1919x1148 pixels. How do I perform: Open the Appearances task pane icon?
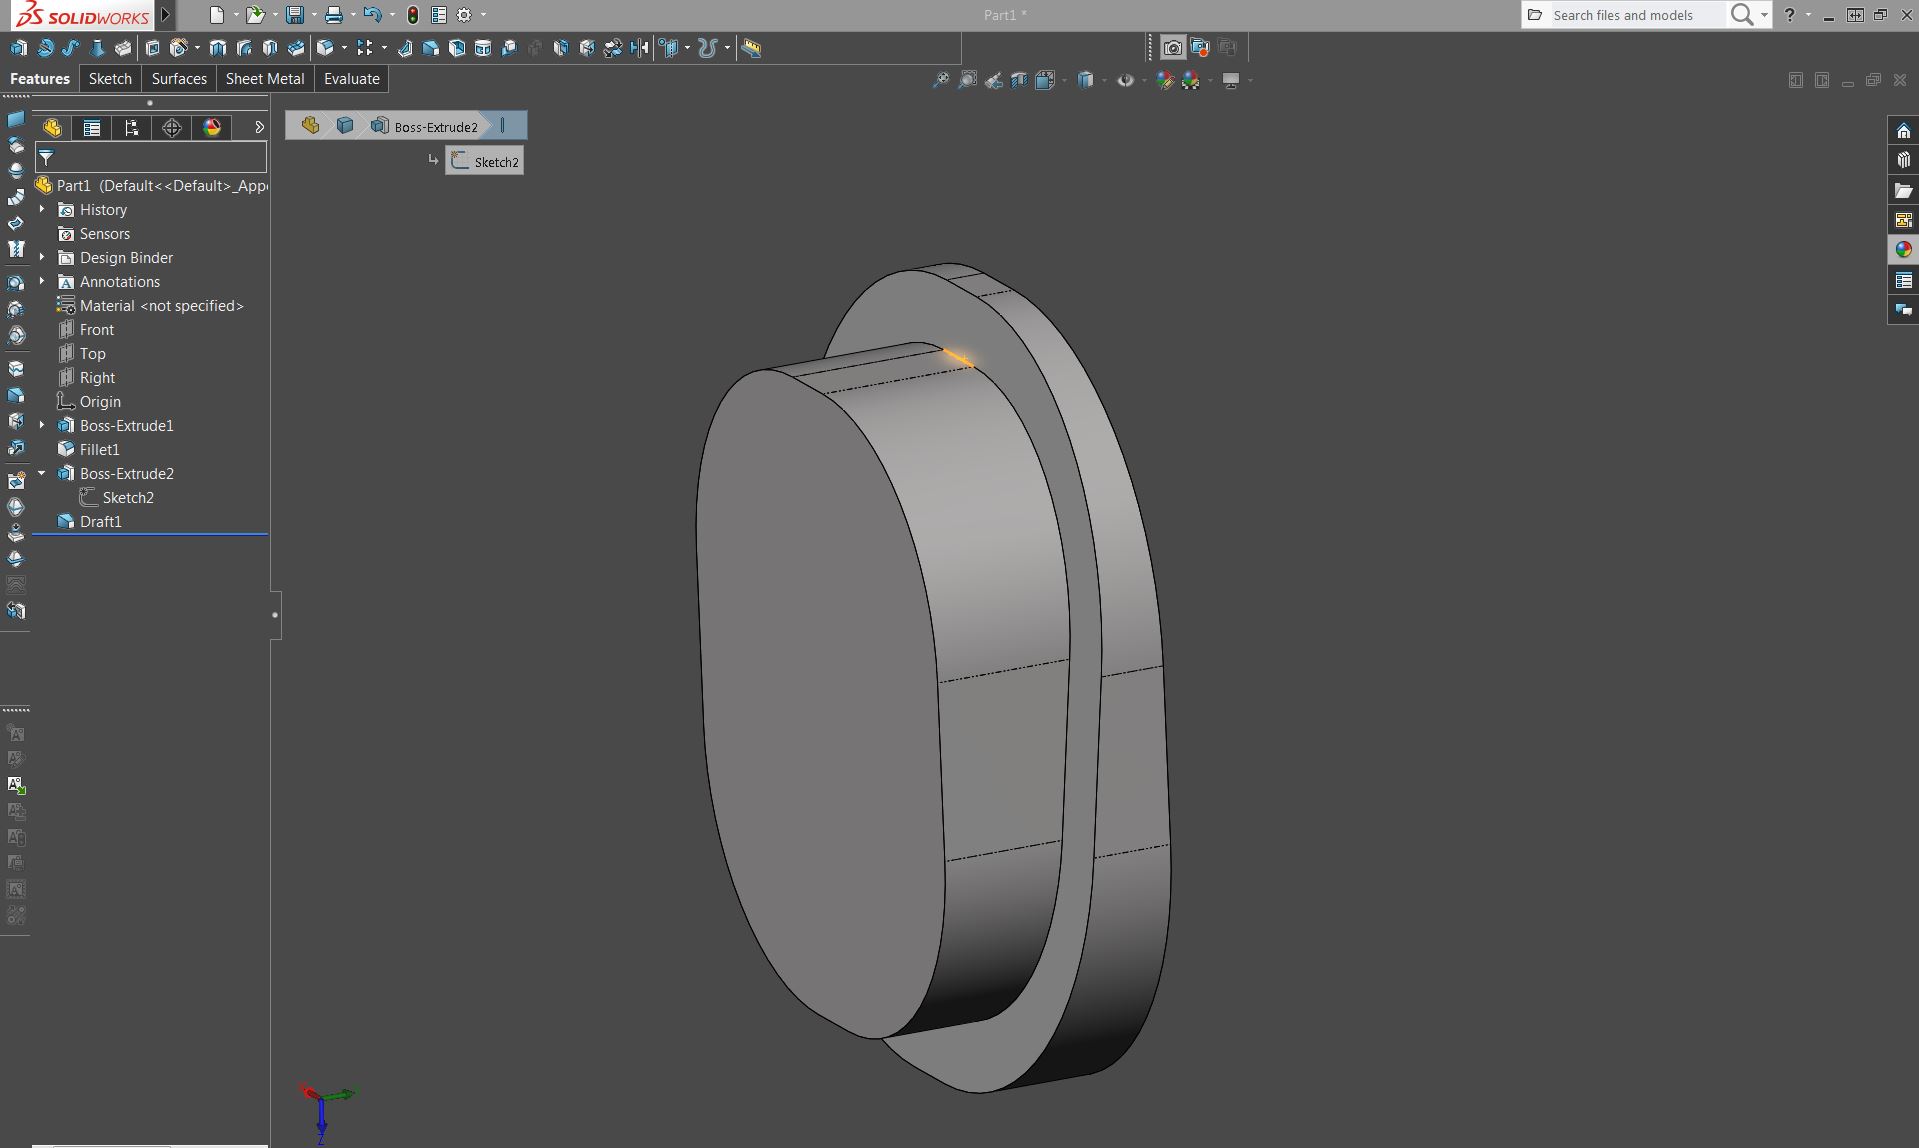click(x=1903, y=250)
